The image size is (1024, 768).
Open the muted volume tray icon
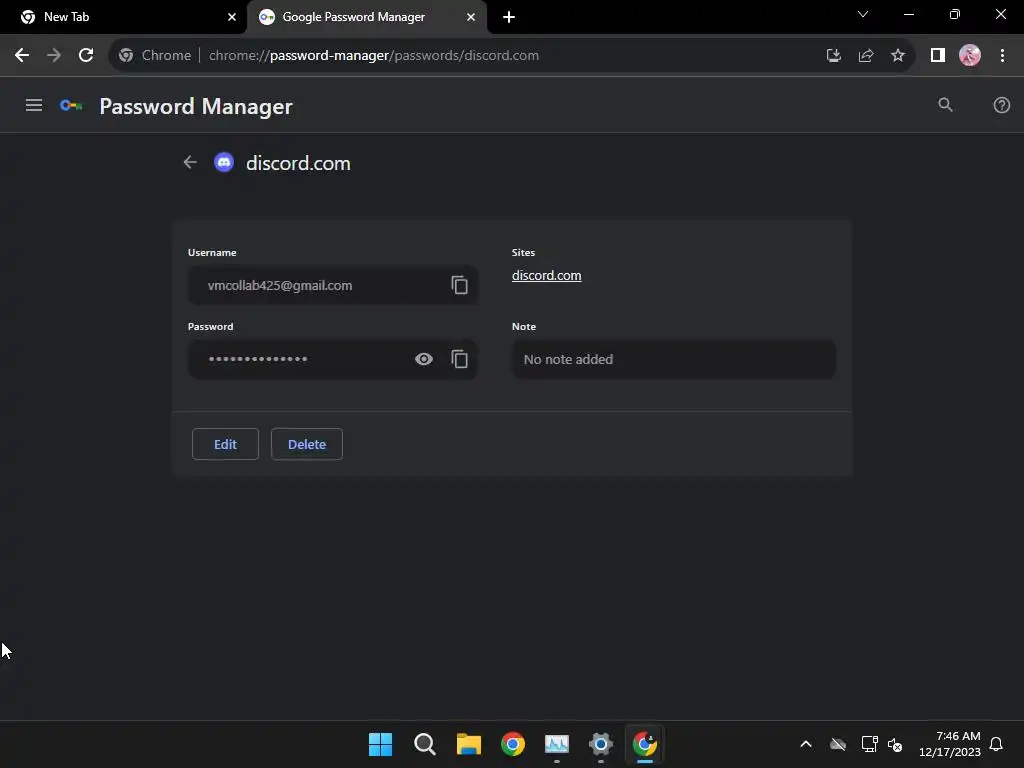tap(895, 744)
